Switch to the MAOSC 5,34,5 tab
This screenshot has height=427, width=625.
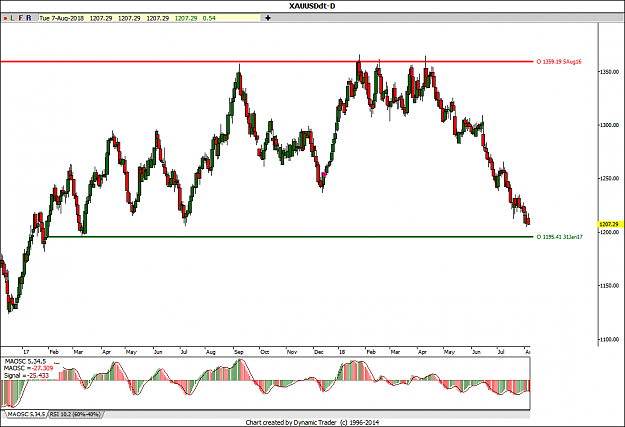pyautogui.click(x=26, y=415)
